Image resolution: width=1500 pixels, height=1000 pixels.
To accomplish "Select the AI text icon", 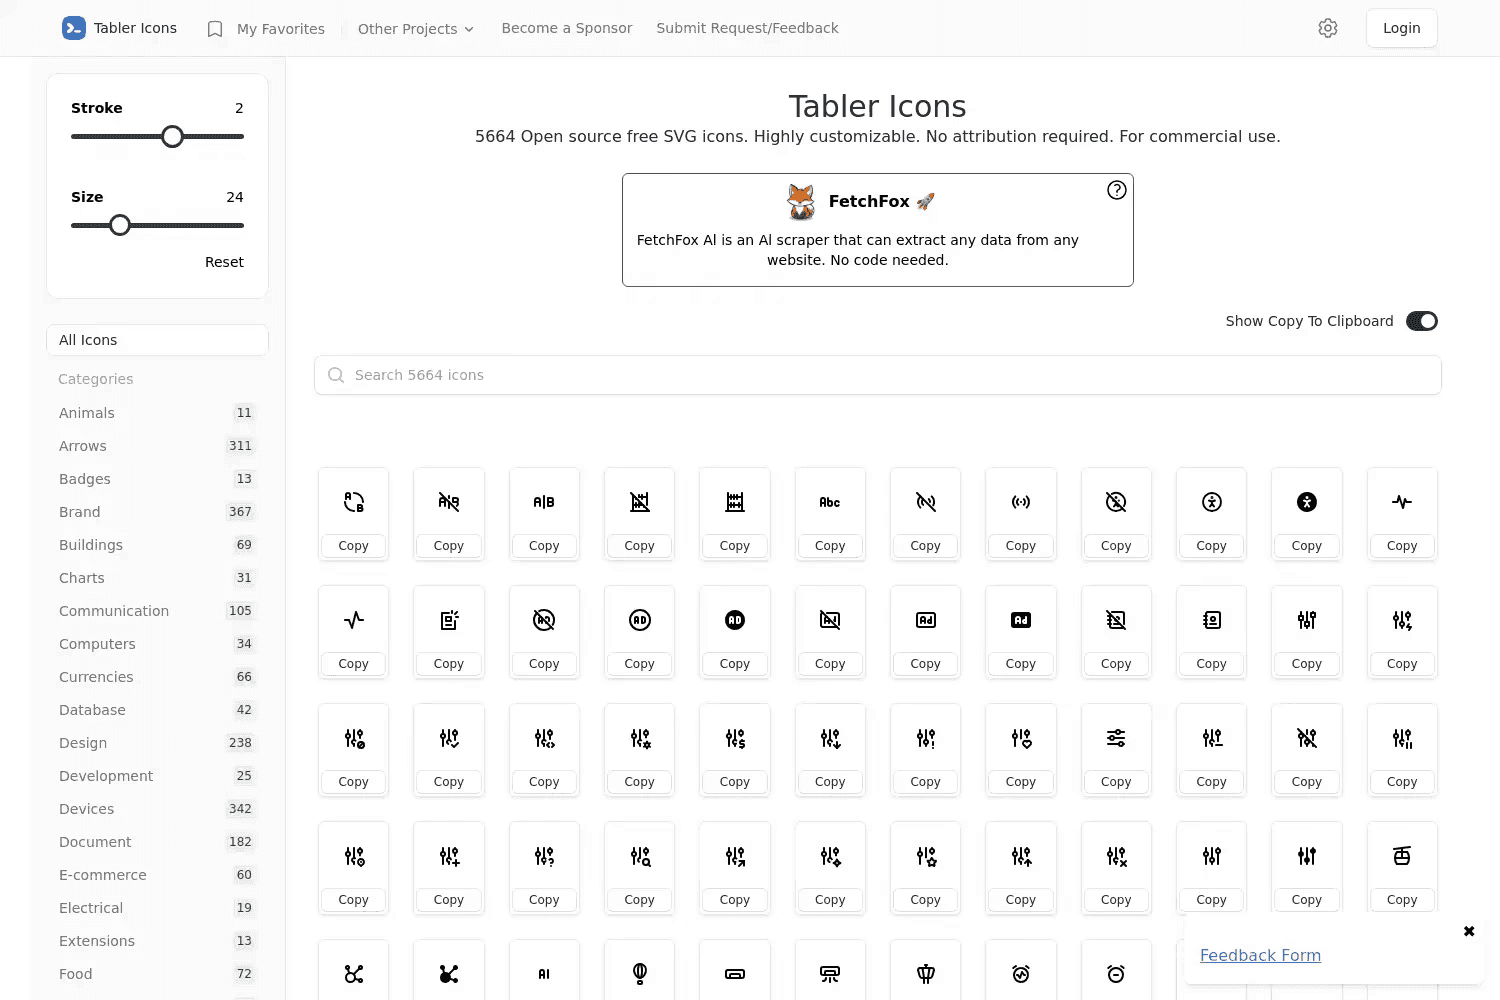I will pos(544,974).
